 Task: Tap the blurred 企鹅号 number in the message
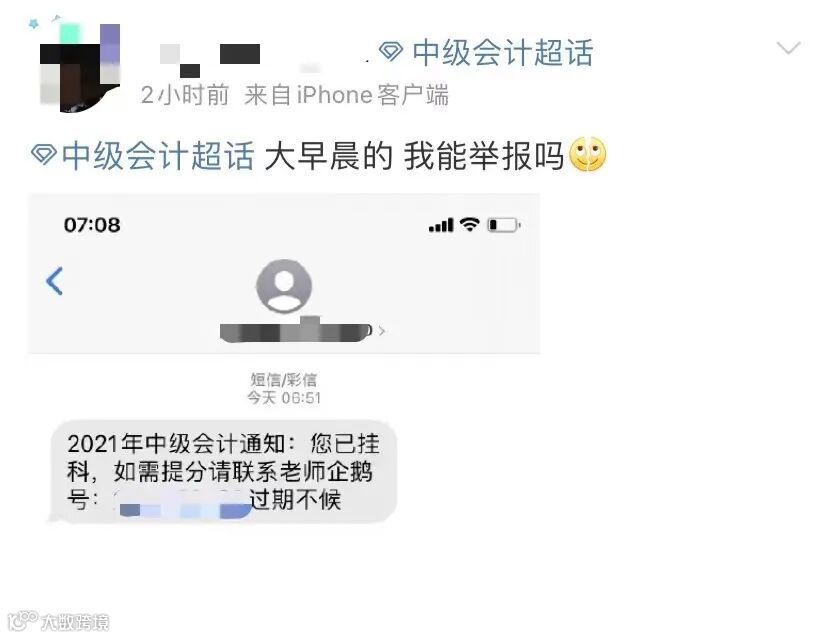pyautogui.click(x=182, y=503)
